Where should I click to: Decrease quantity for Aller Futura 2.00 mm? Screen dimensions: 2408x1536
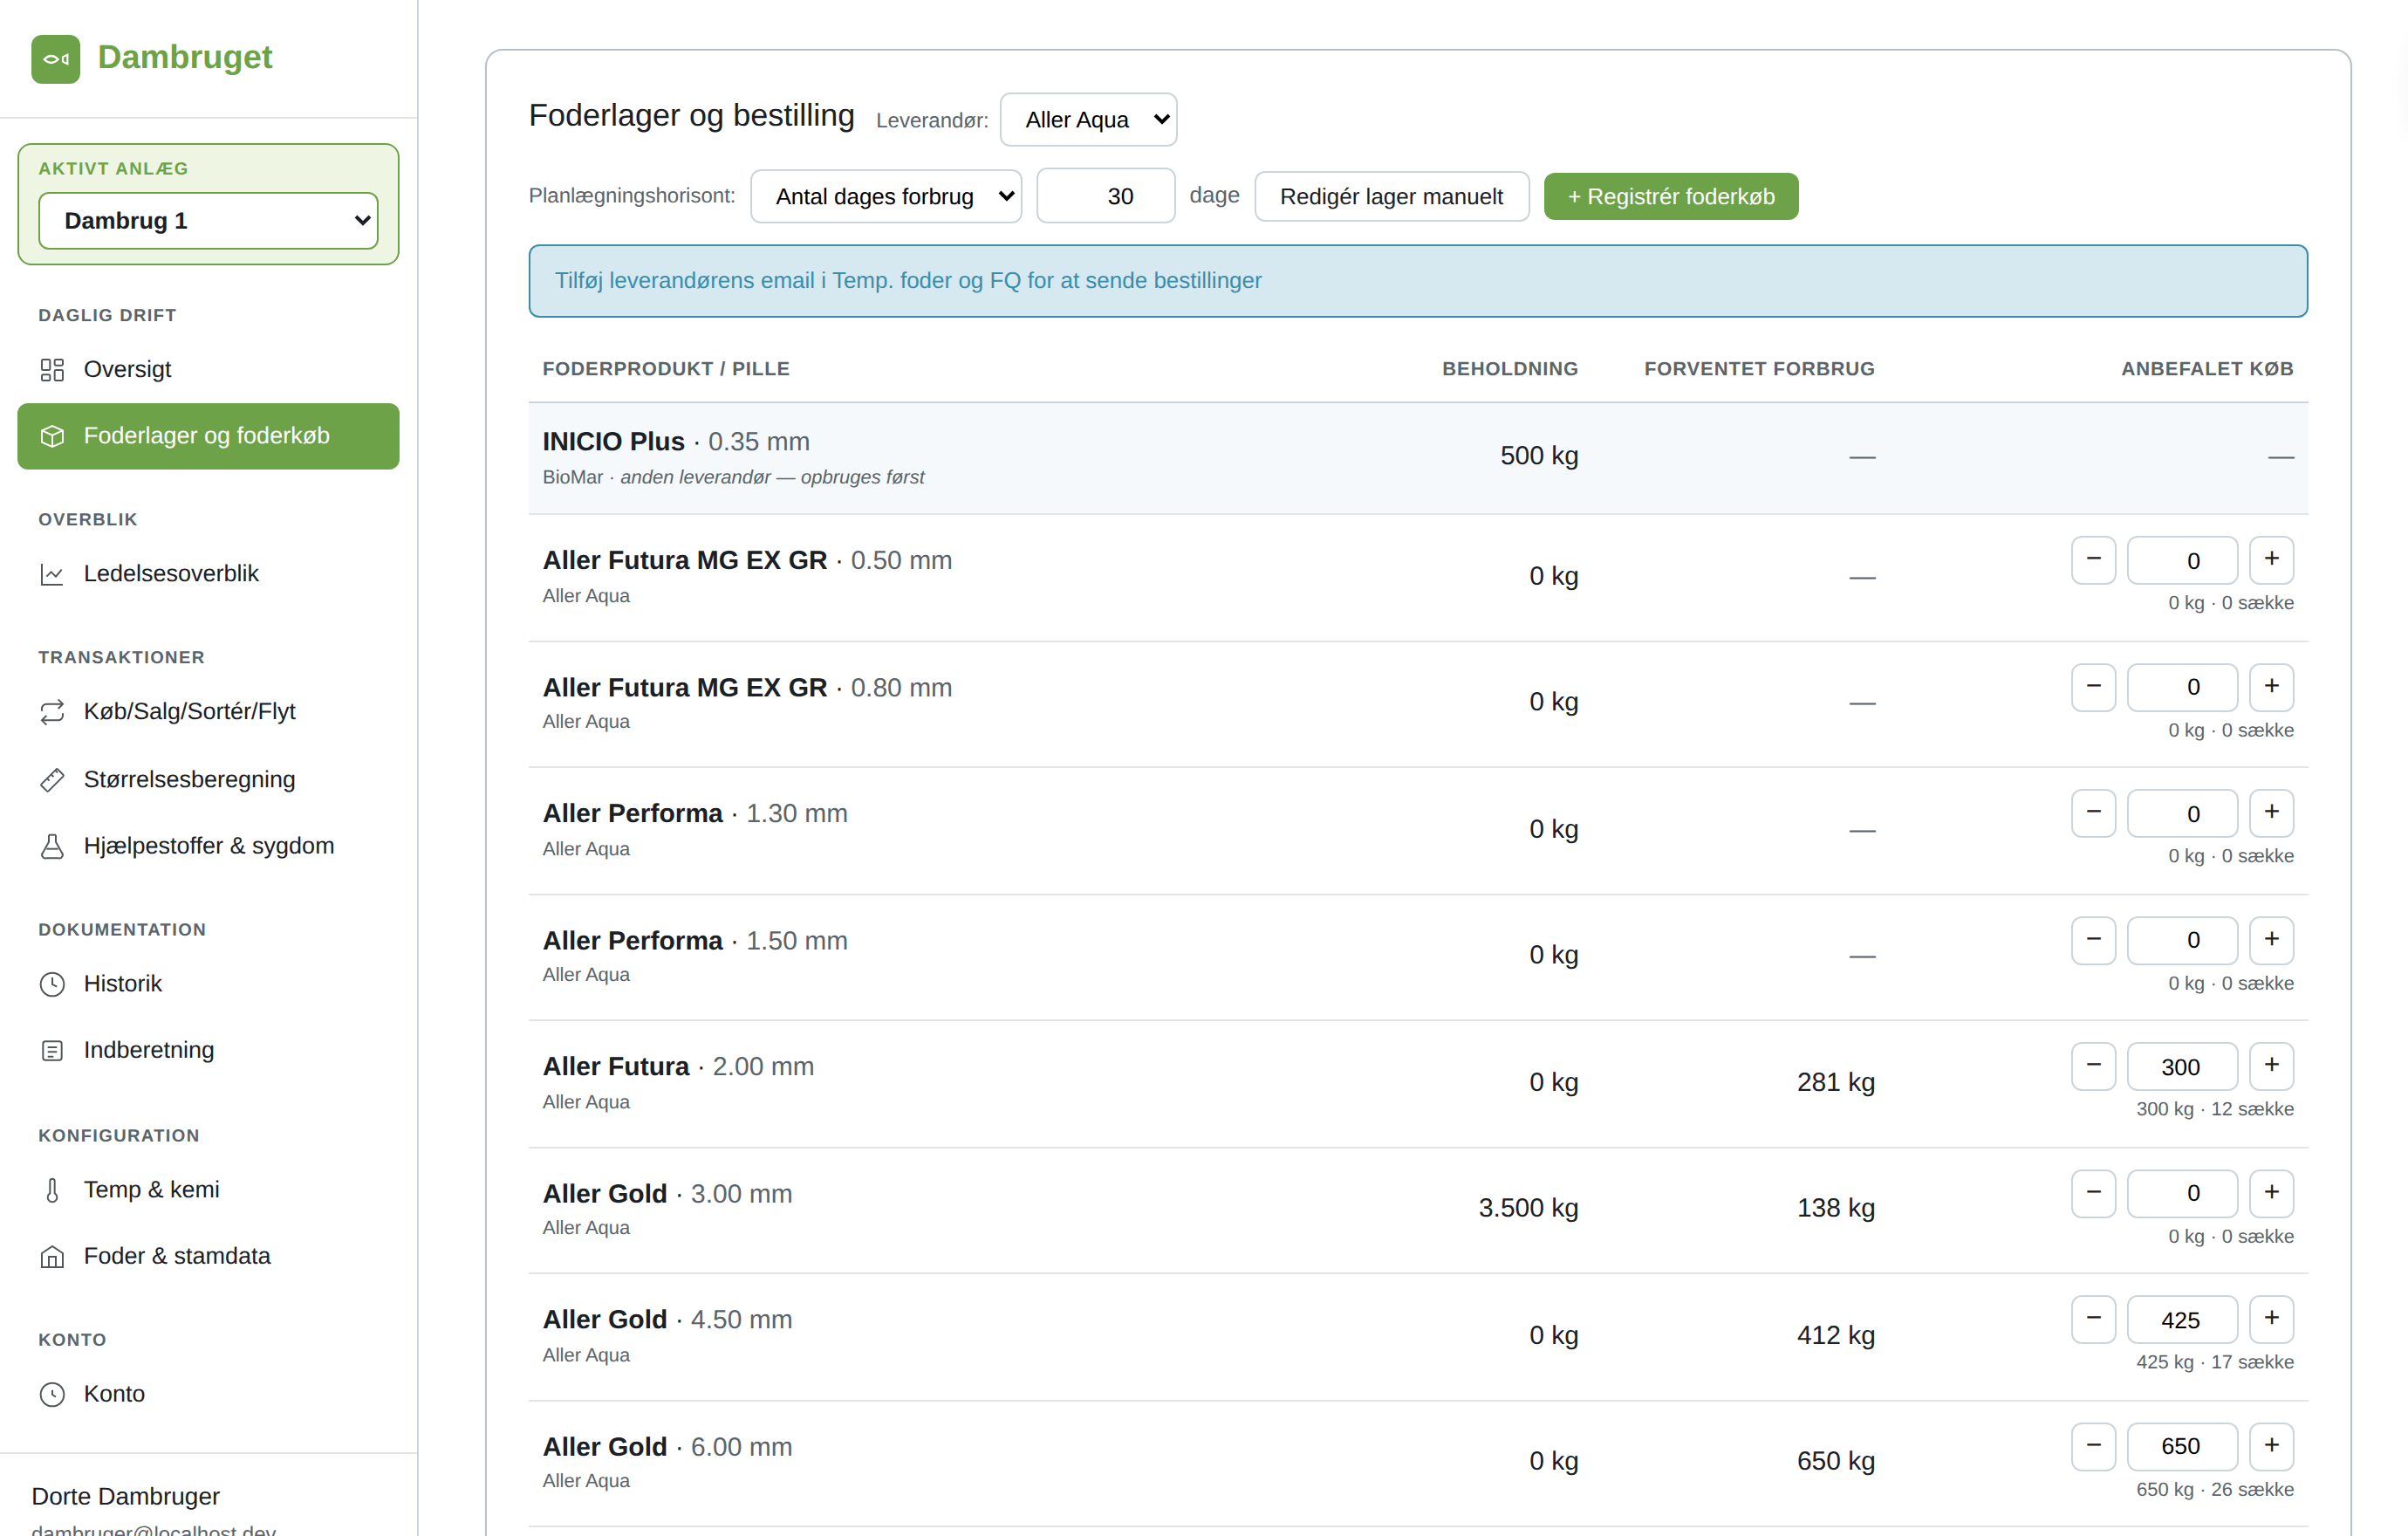[x=2093, y=1066]
